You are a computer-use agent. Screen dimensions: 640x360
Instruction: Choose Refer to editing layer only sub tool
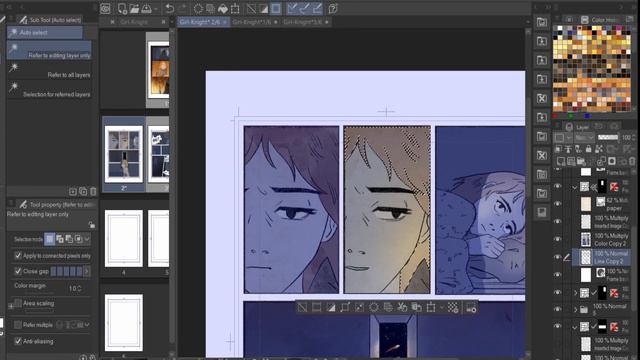click(49, 51)
